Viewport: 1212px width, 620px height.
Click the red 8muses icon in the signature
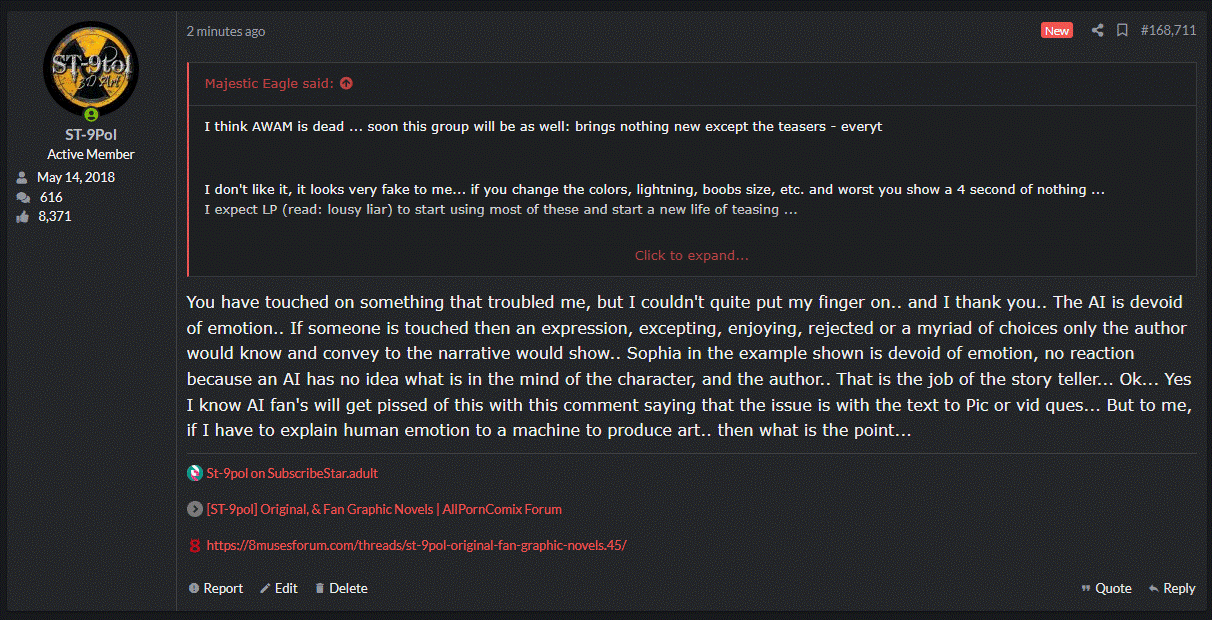(x=195, y=546)
